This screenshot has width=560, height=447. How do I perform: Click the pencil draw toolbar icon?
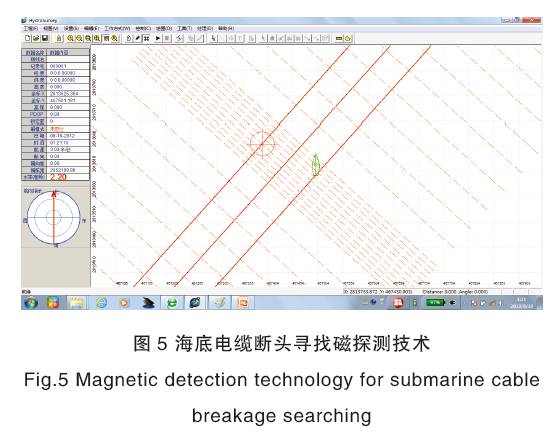pyautogui.click(x=138, y=38)
